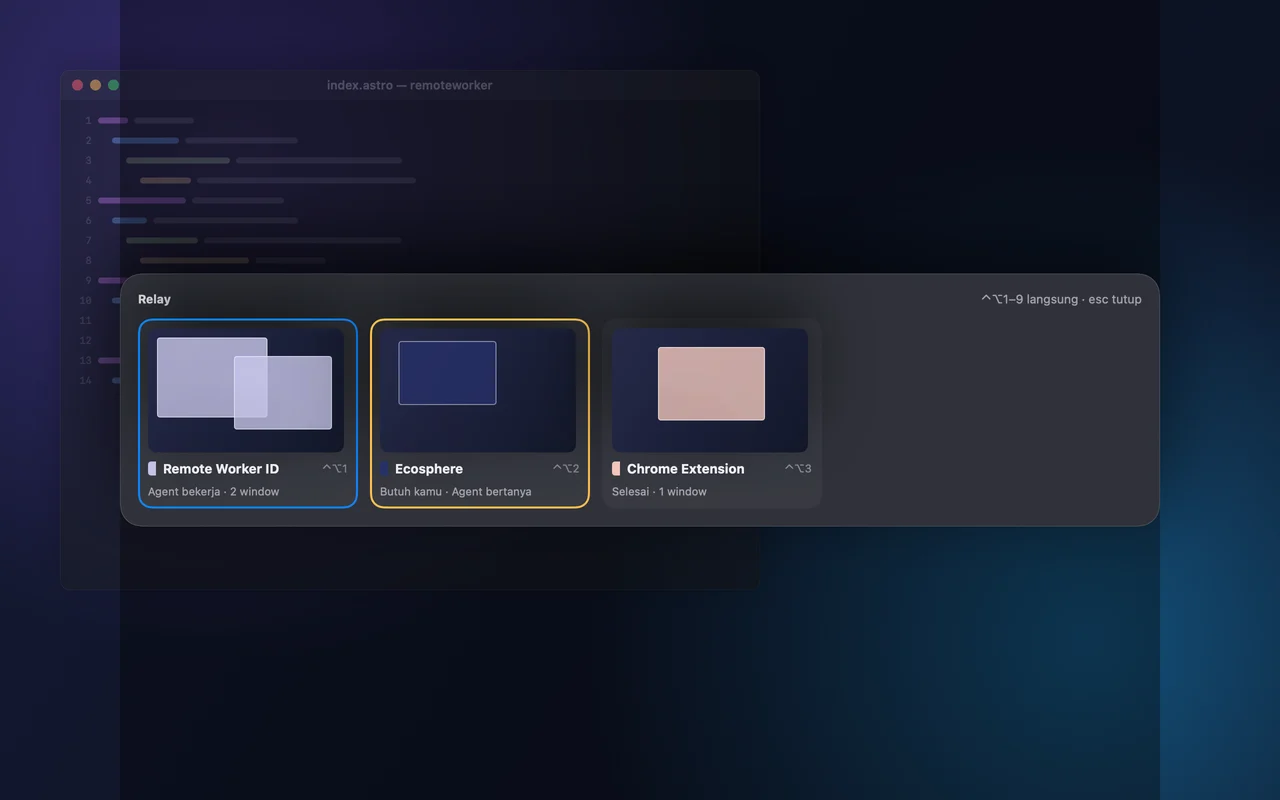Click the Remote Worker ID preview thumbnail
This screenshot has height=800, width=1280.
(x=246, y=390)
